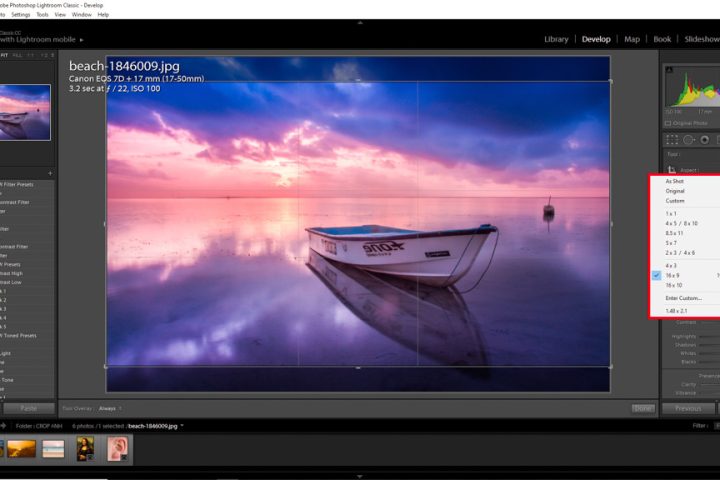This screenshot has width=720, height=480.
Task: Select the Red Eye Correction tool icon
Action: tap(704, 140)
